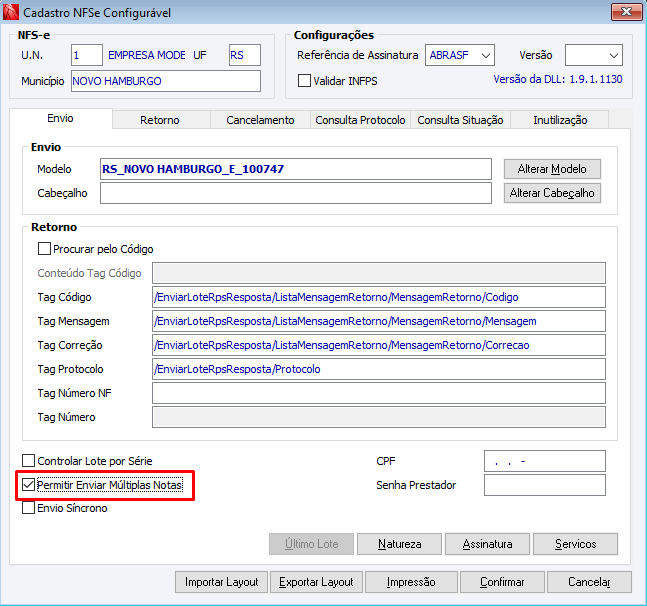Focus the Senha Prestador field
Image resolution: width=647 pixels, height=606 pixels.
tap(545, 485)
